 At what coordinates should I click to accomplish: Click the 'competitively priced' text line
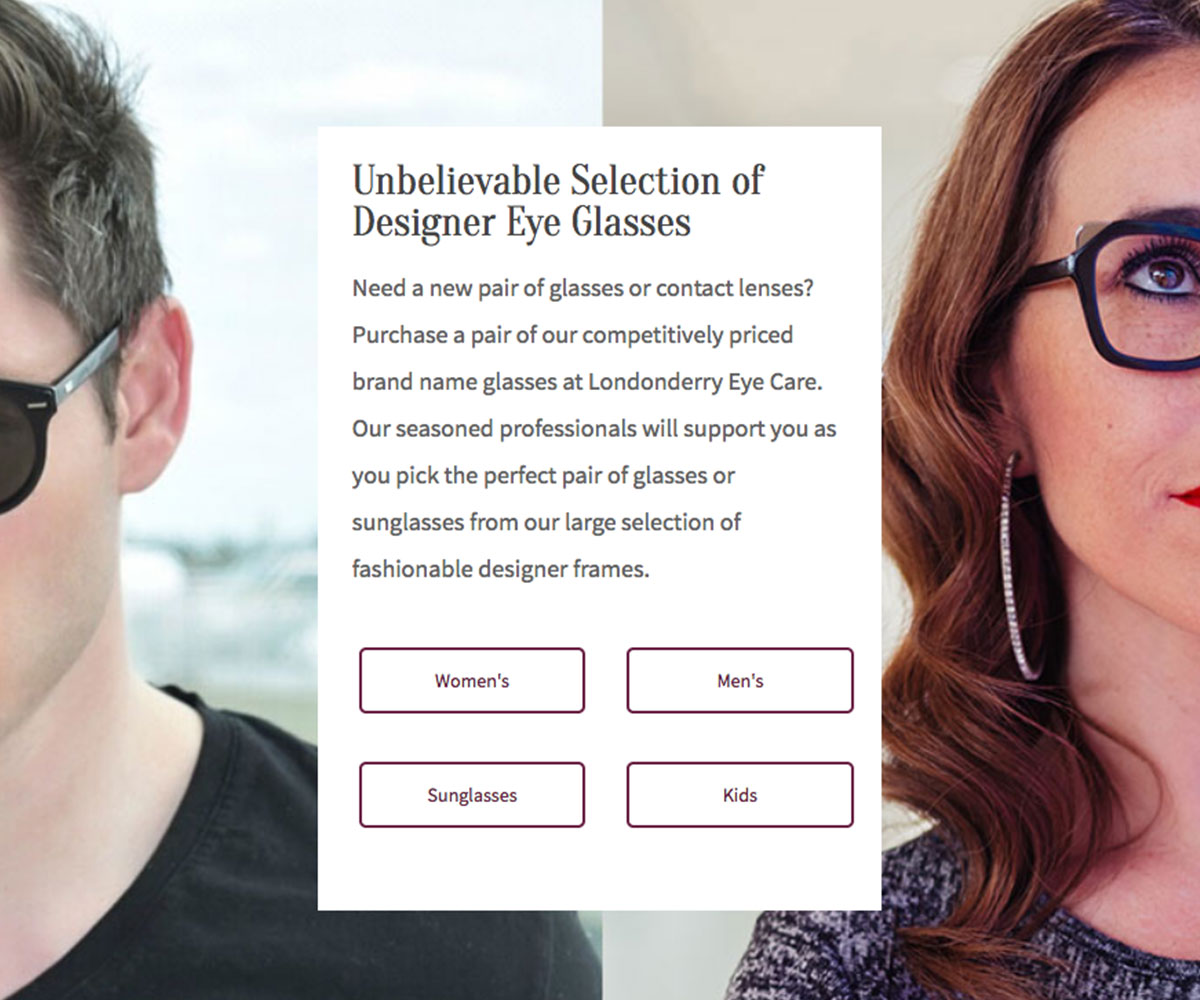click(x=687, y=335)
